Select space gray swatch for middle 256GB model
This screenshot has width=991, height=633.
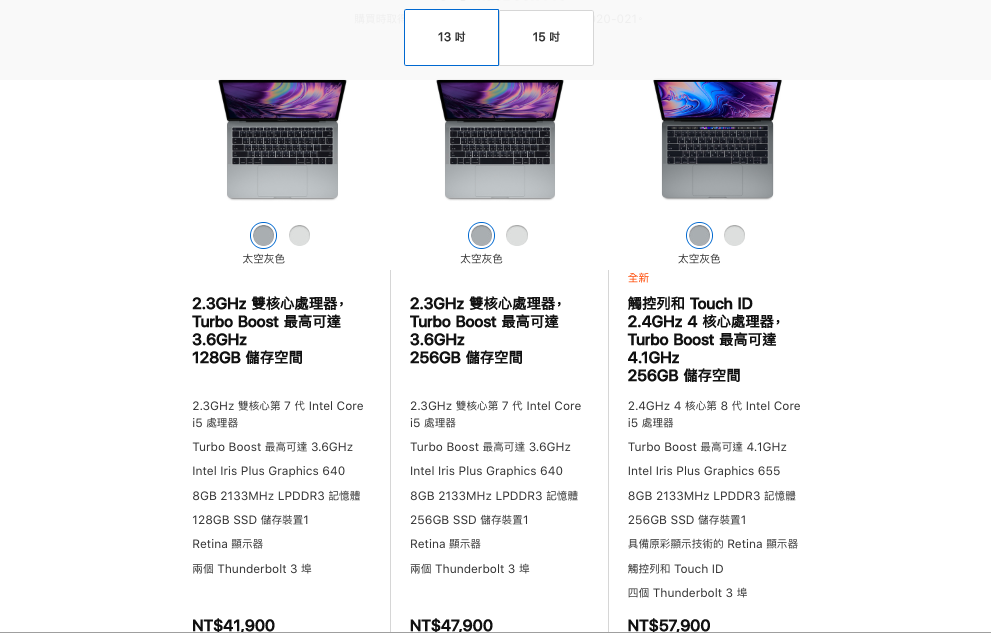point(482,236)
